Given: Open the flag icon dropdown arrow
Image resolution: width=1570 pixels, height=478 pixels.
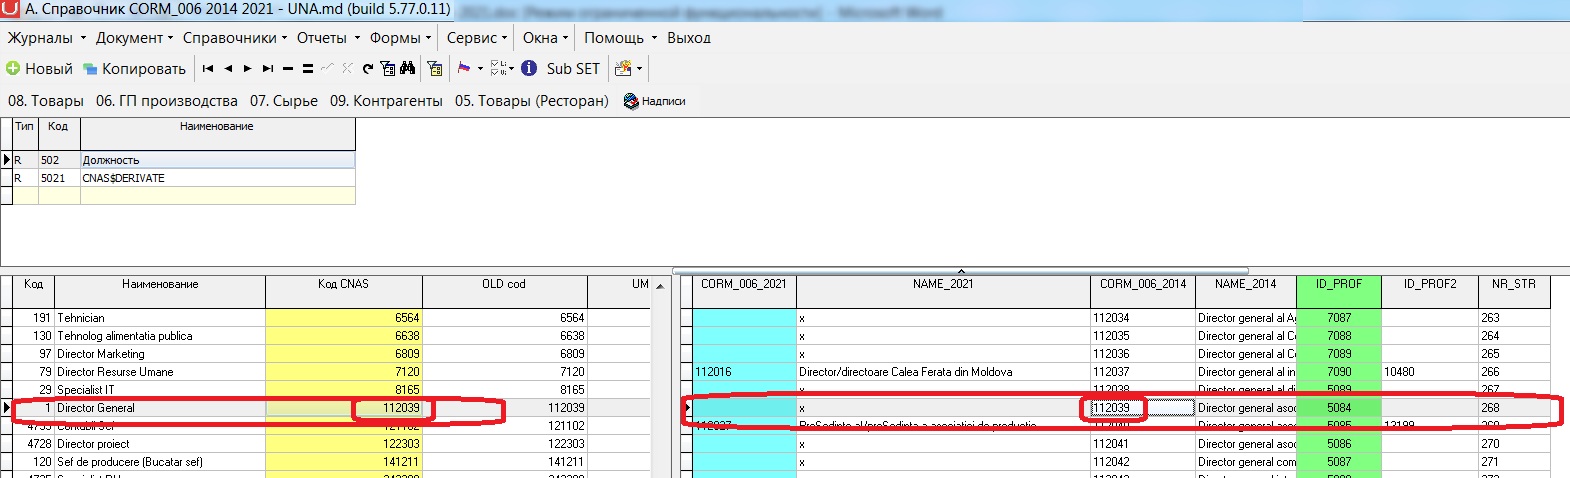Looking at the screenshot, I should [x=480, y=69].
